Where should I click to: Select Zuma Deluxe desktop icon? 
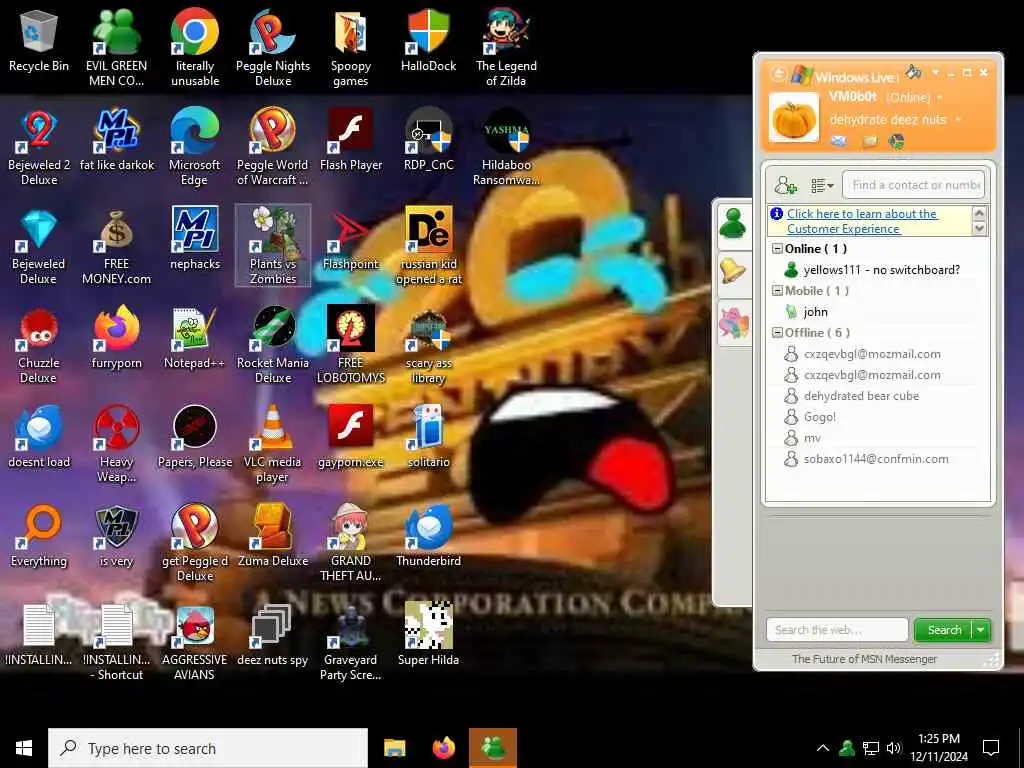coord(273,537)
